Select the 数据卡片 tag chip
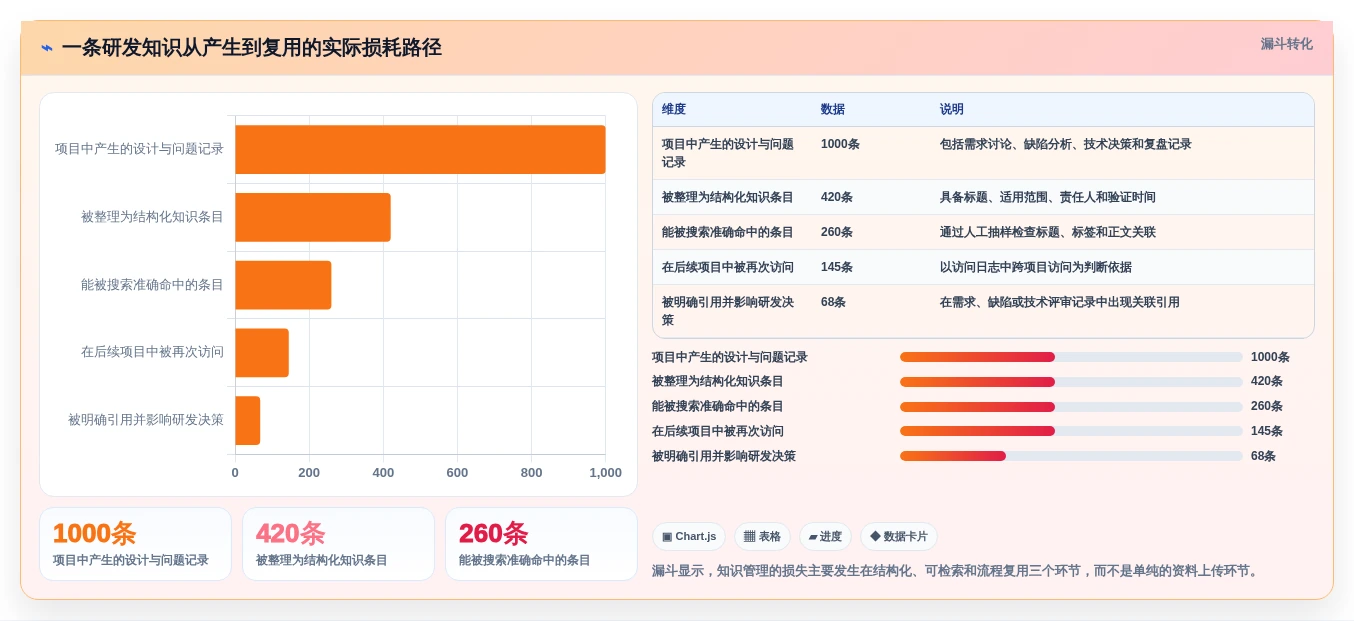This screenshot has height=621, width=1354. (899, 537)
